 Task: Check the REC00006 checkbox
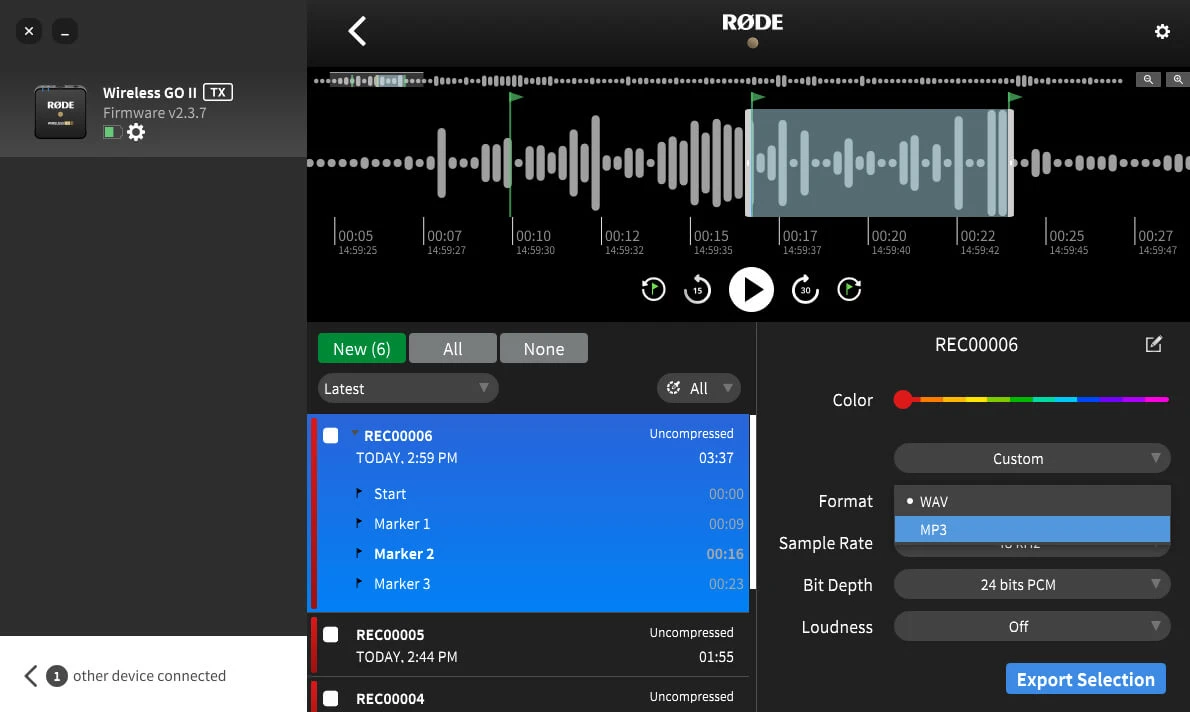click(330, 435)
